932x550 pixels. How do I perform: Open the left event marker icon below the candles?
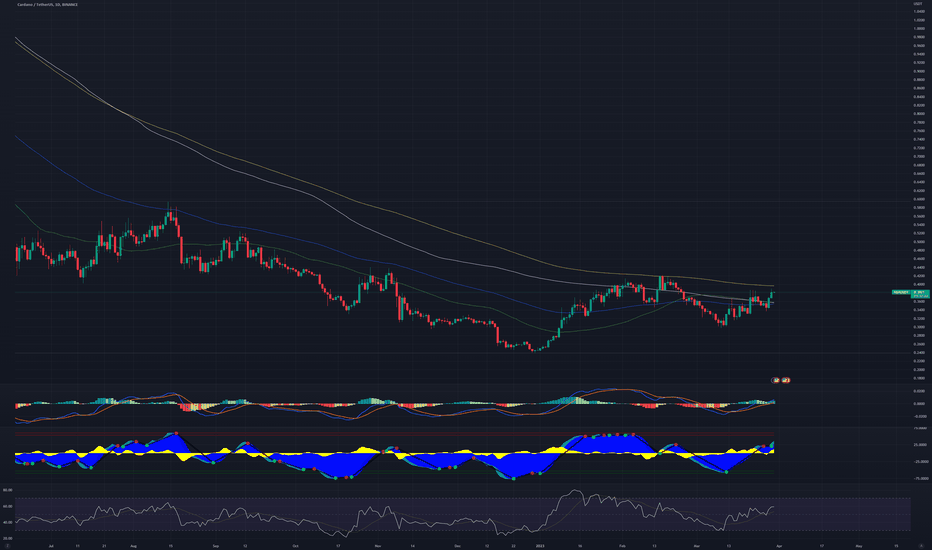[x=776, y=380]
